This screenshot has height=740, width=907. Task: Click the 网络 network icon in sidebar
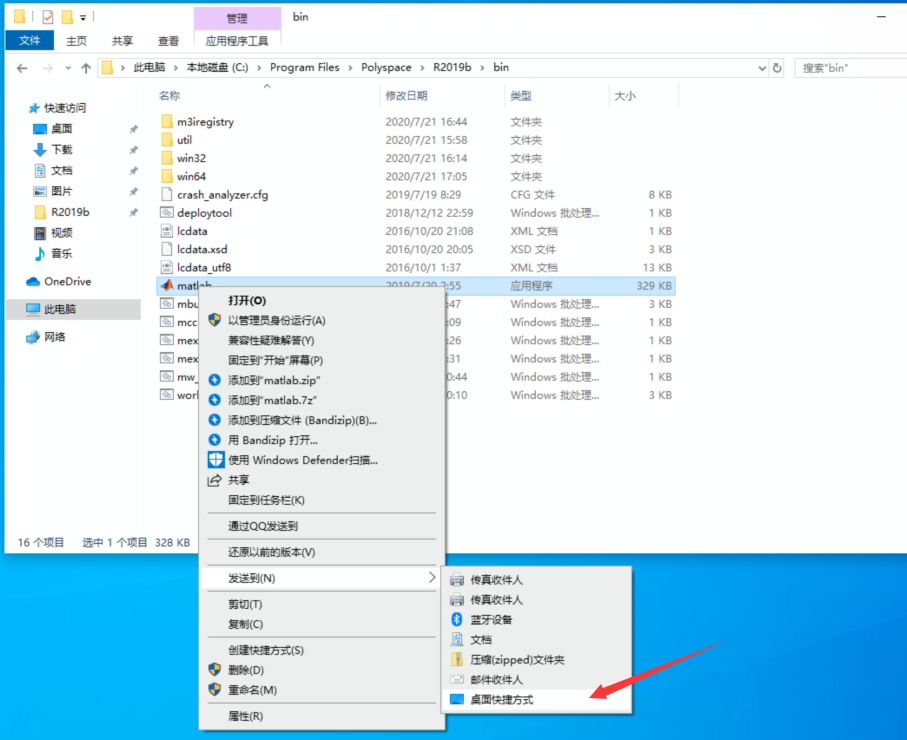33,337
